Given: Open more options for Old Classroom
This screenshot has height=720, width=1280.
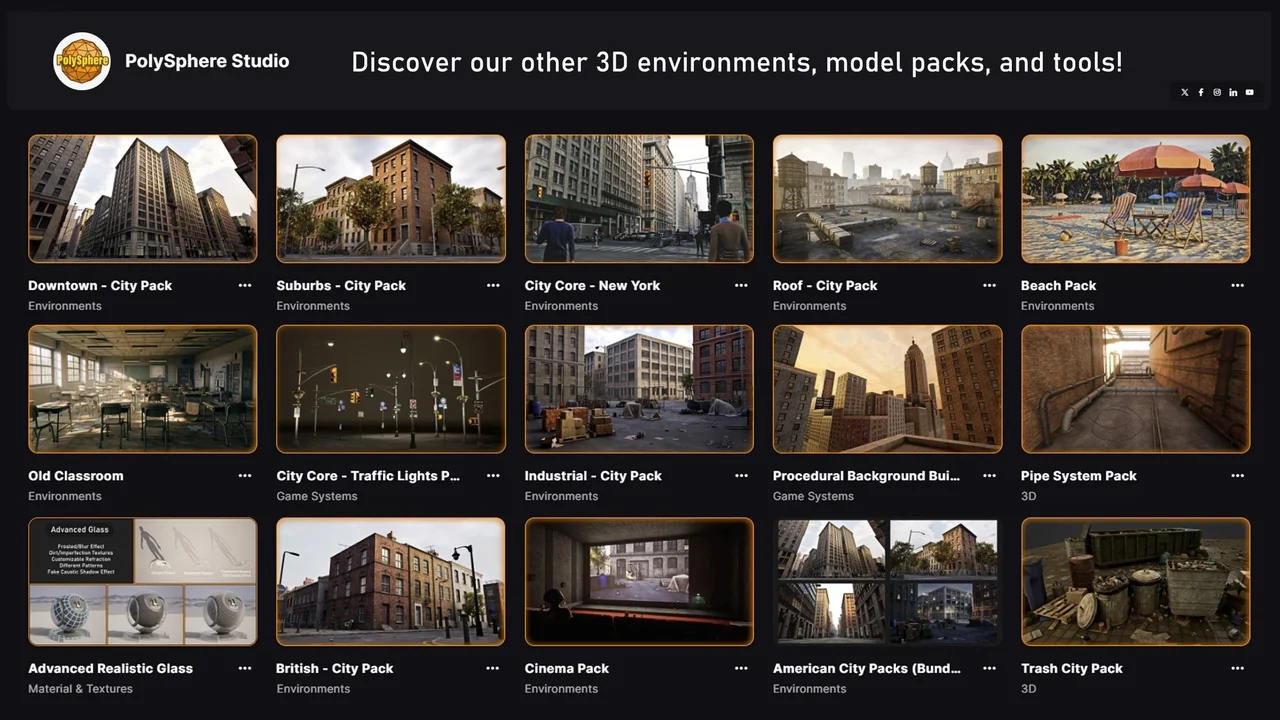Looking at the screenshot, I should pyautogui.click(x=245, y=476).
